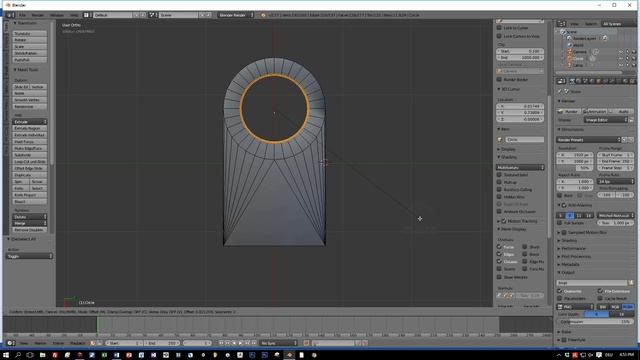The image size is (640, 360).
Task: Click the output folder browse icon
Action: tap(631, 282)
